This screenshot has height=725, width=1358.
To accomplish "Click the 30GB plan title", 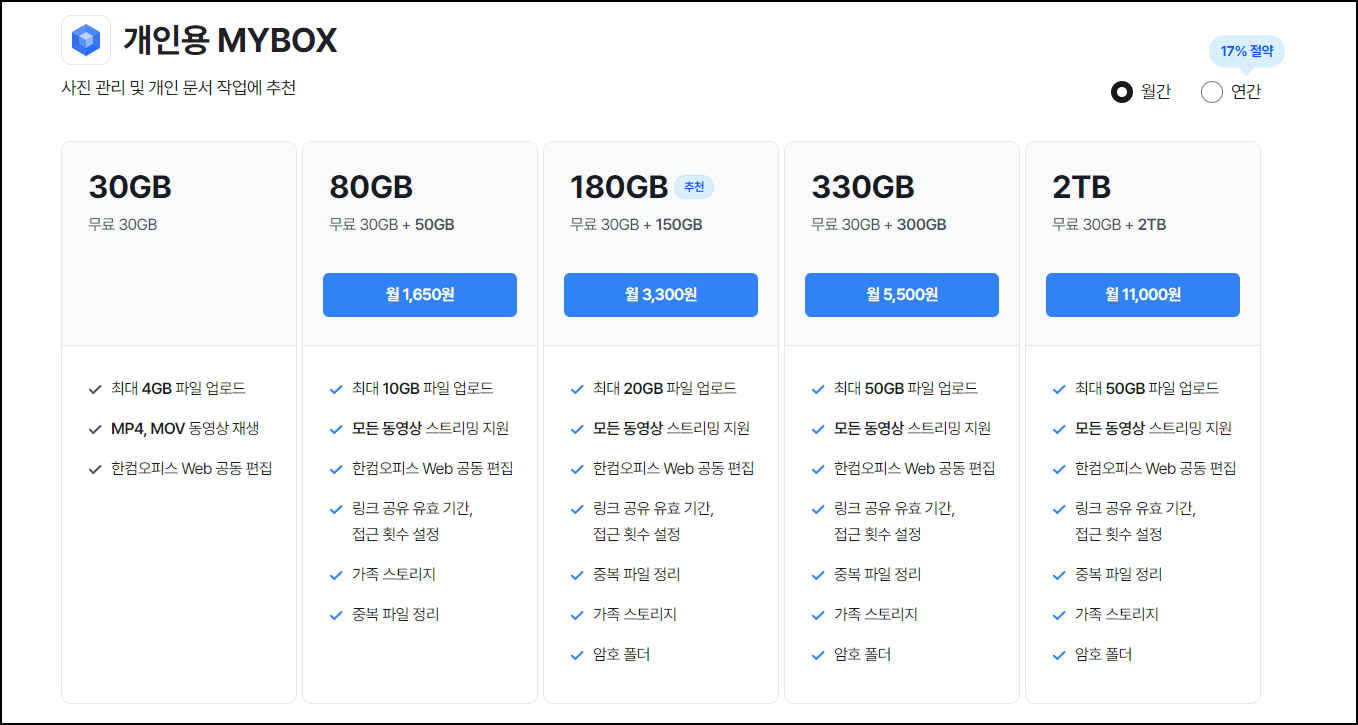I will pyautogui.click(x=130, y=187).
